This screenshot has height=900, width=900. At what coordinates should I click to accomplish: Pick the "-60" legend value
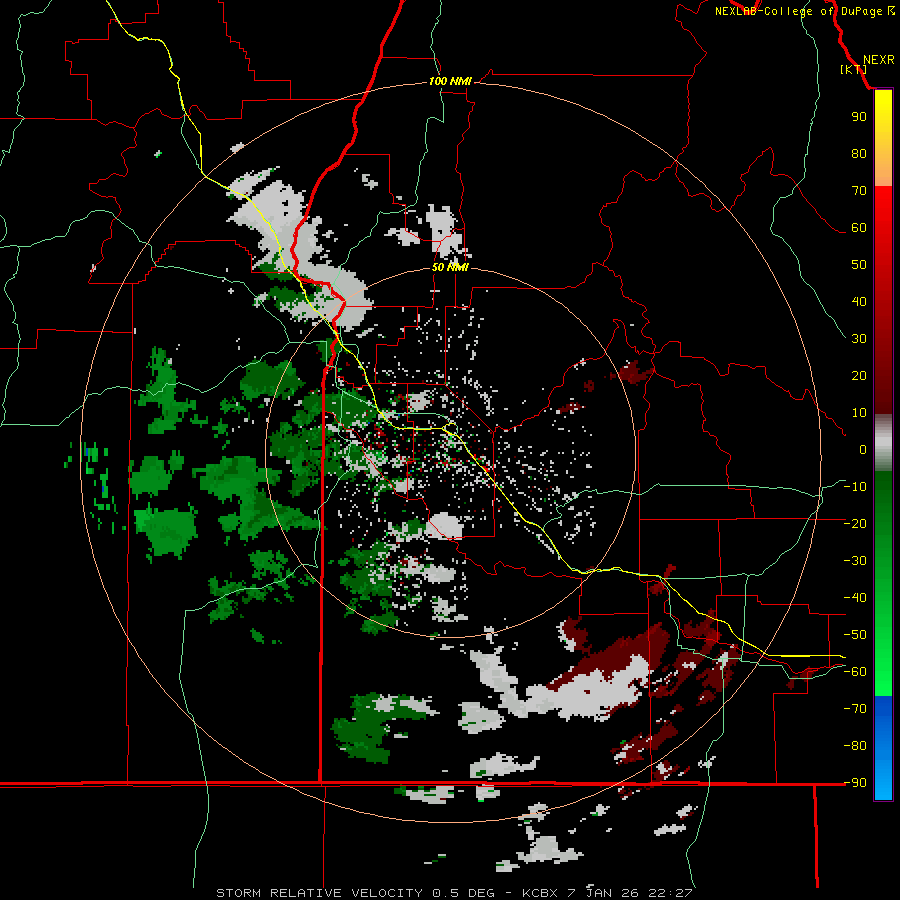click(855, 672)
